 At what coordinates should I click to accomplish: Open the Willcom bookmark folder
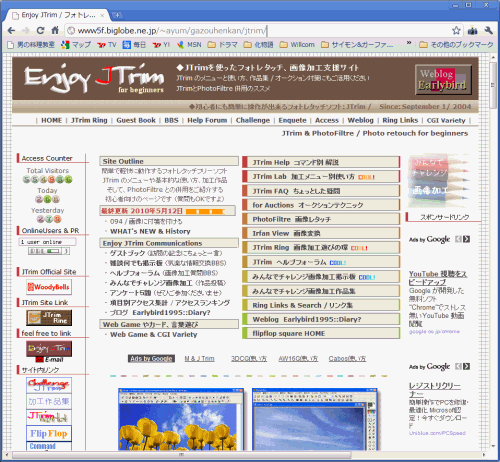point(297,45)
